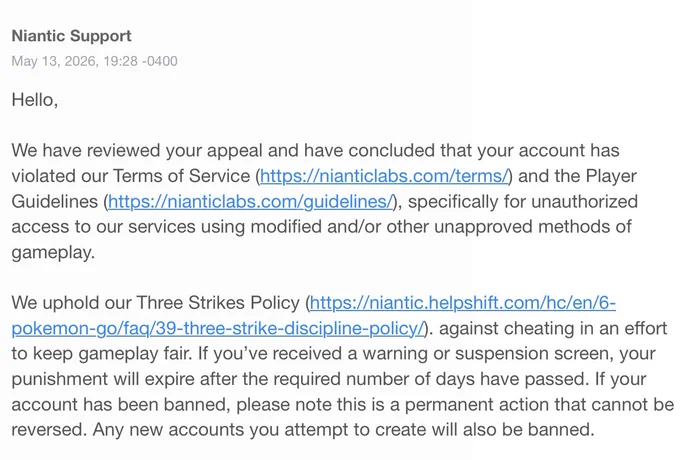Open the nianticlabs.com/guidelines link

pos(250,202)
